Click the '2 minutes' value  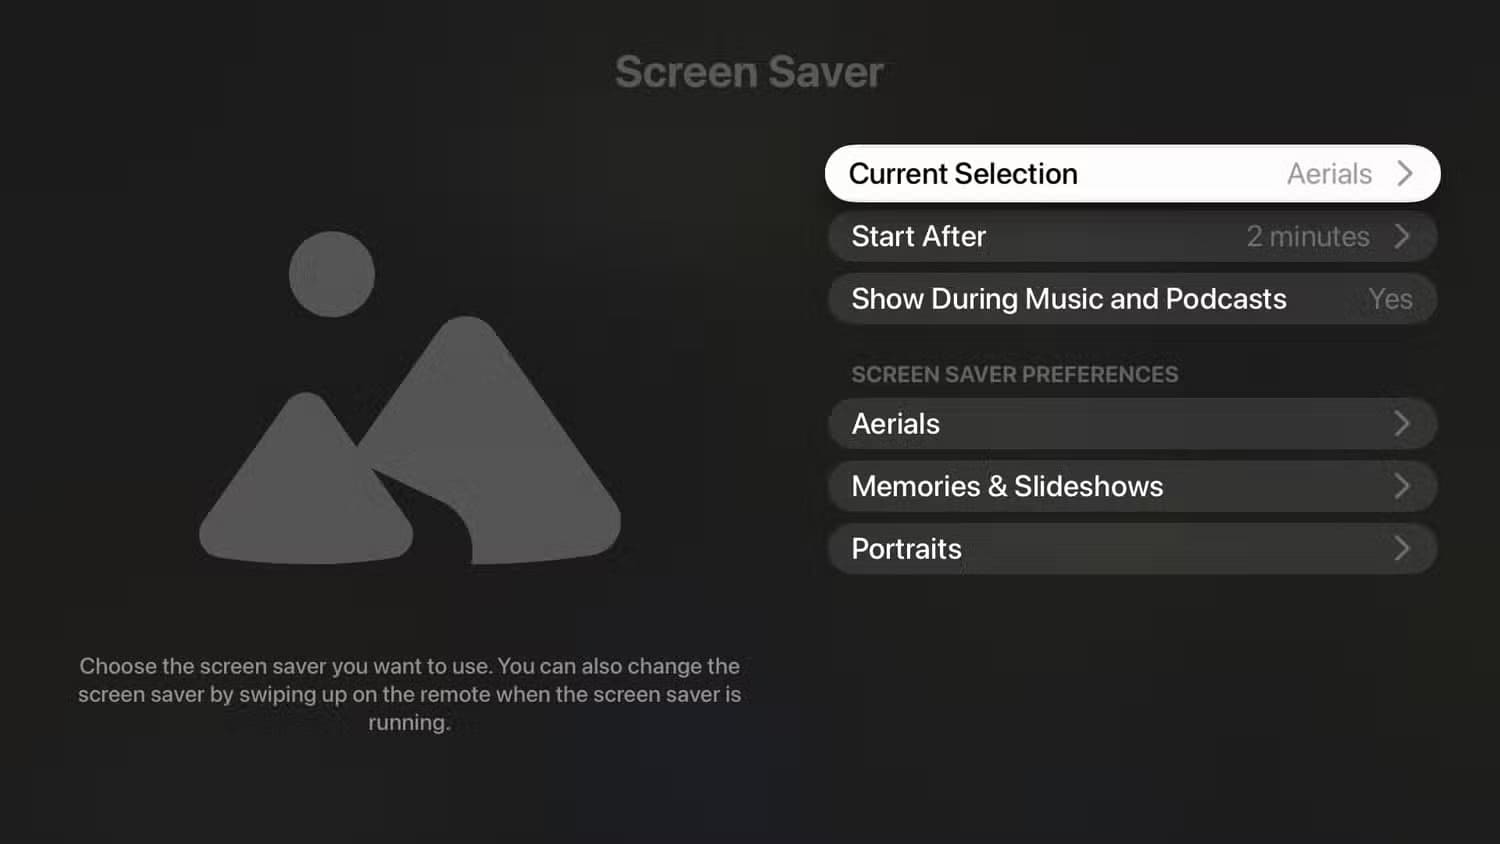pos(1308,237)
